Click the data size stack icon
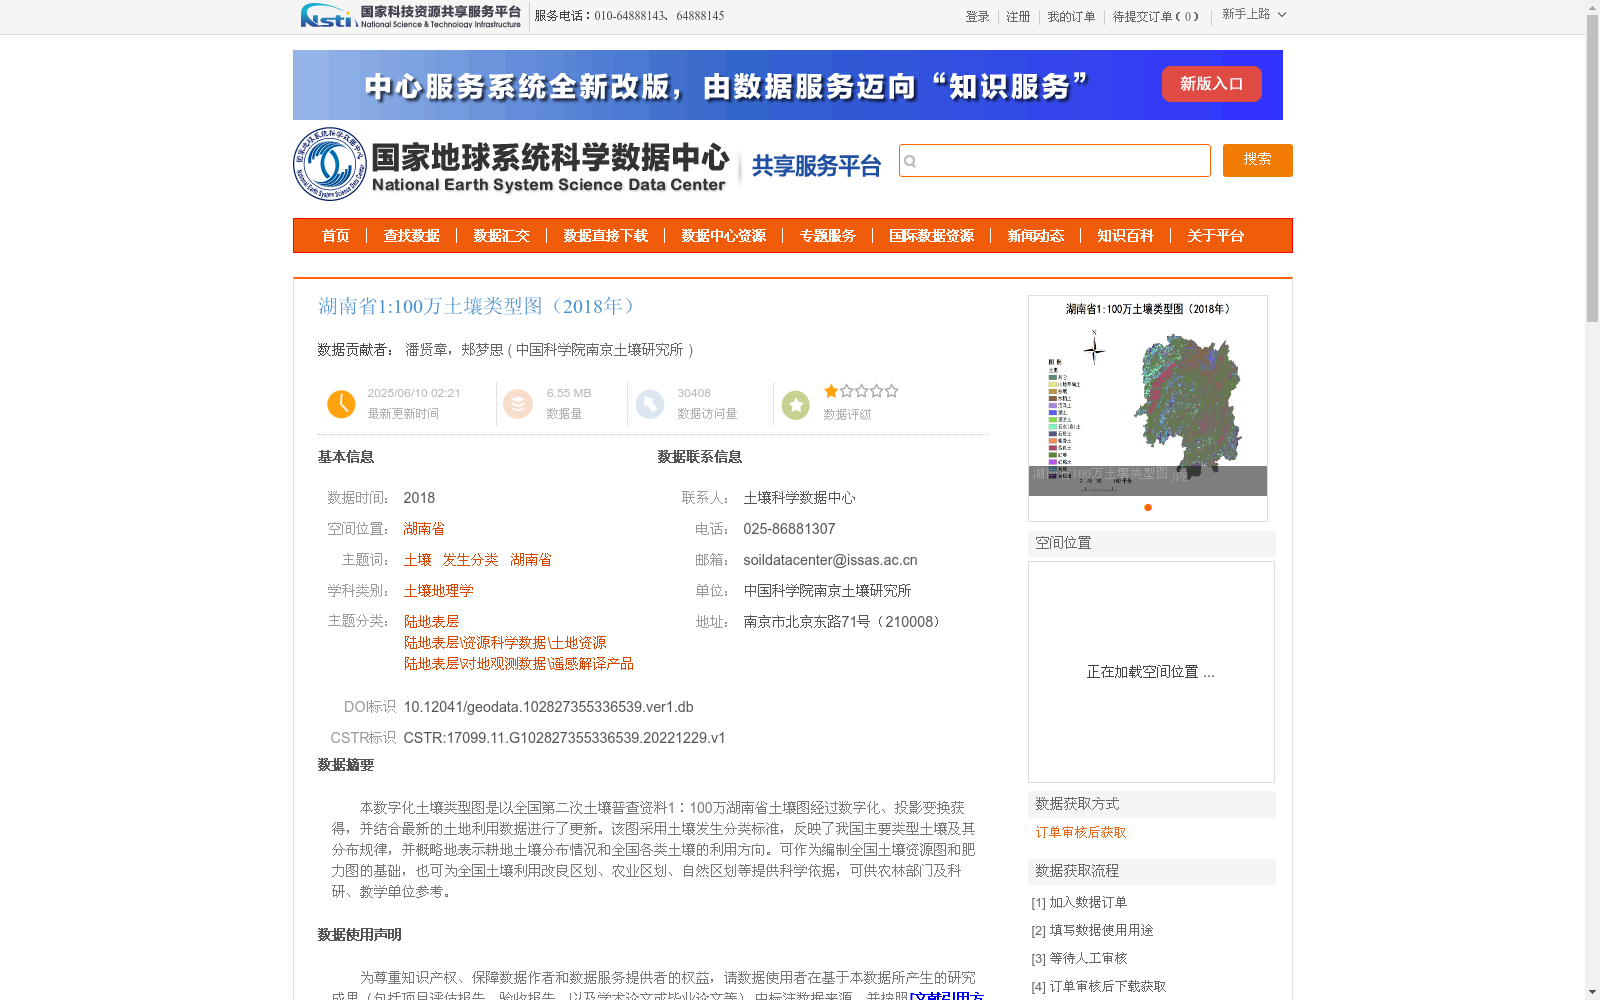 coord(518,404)
